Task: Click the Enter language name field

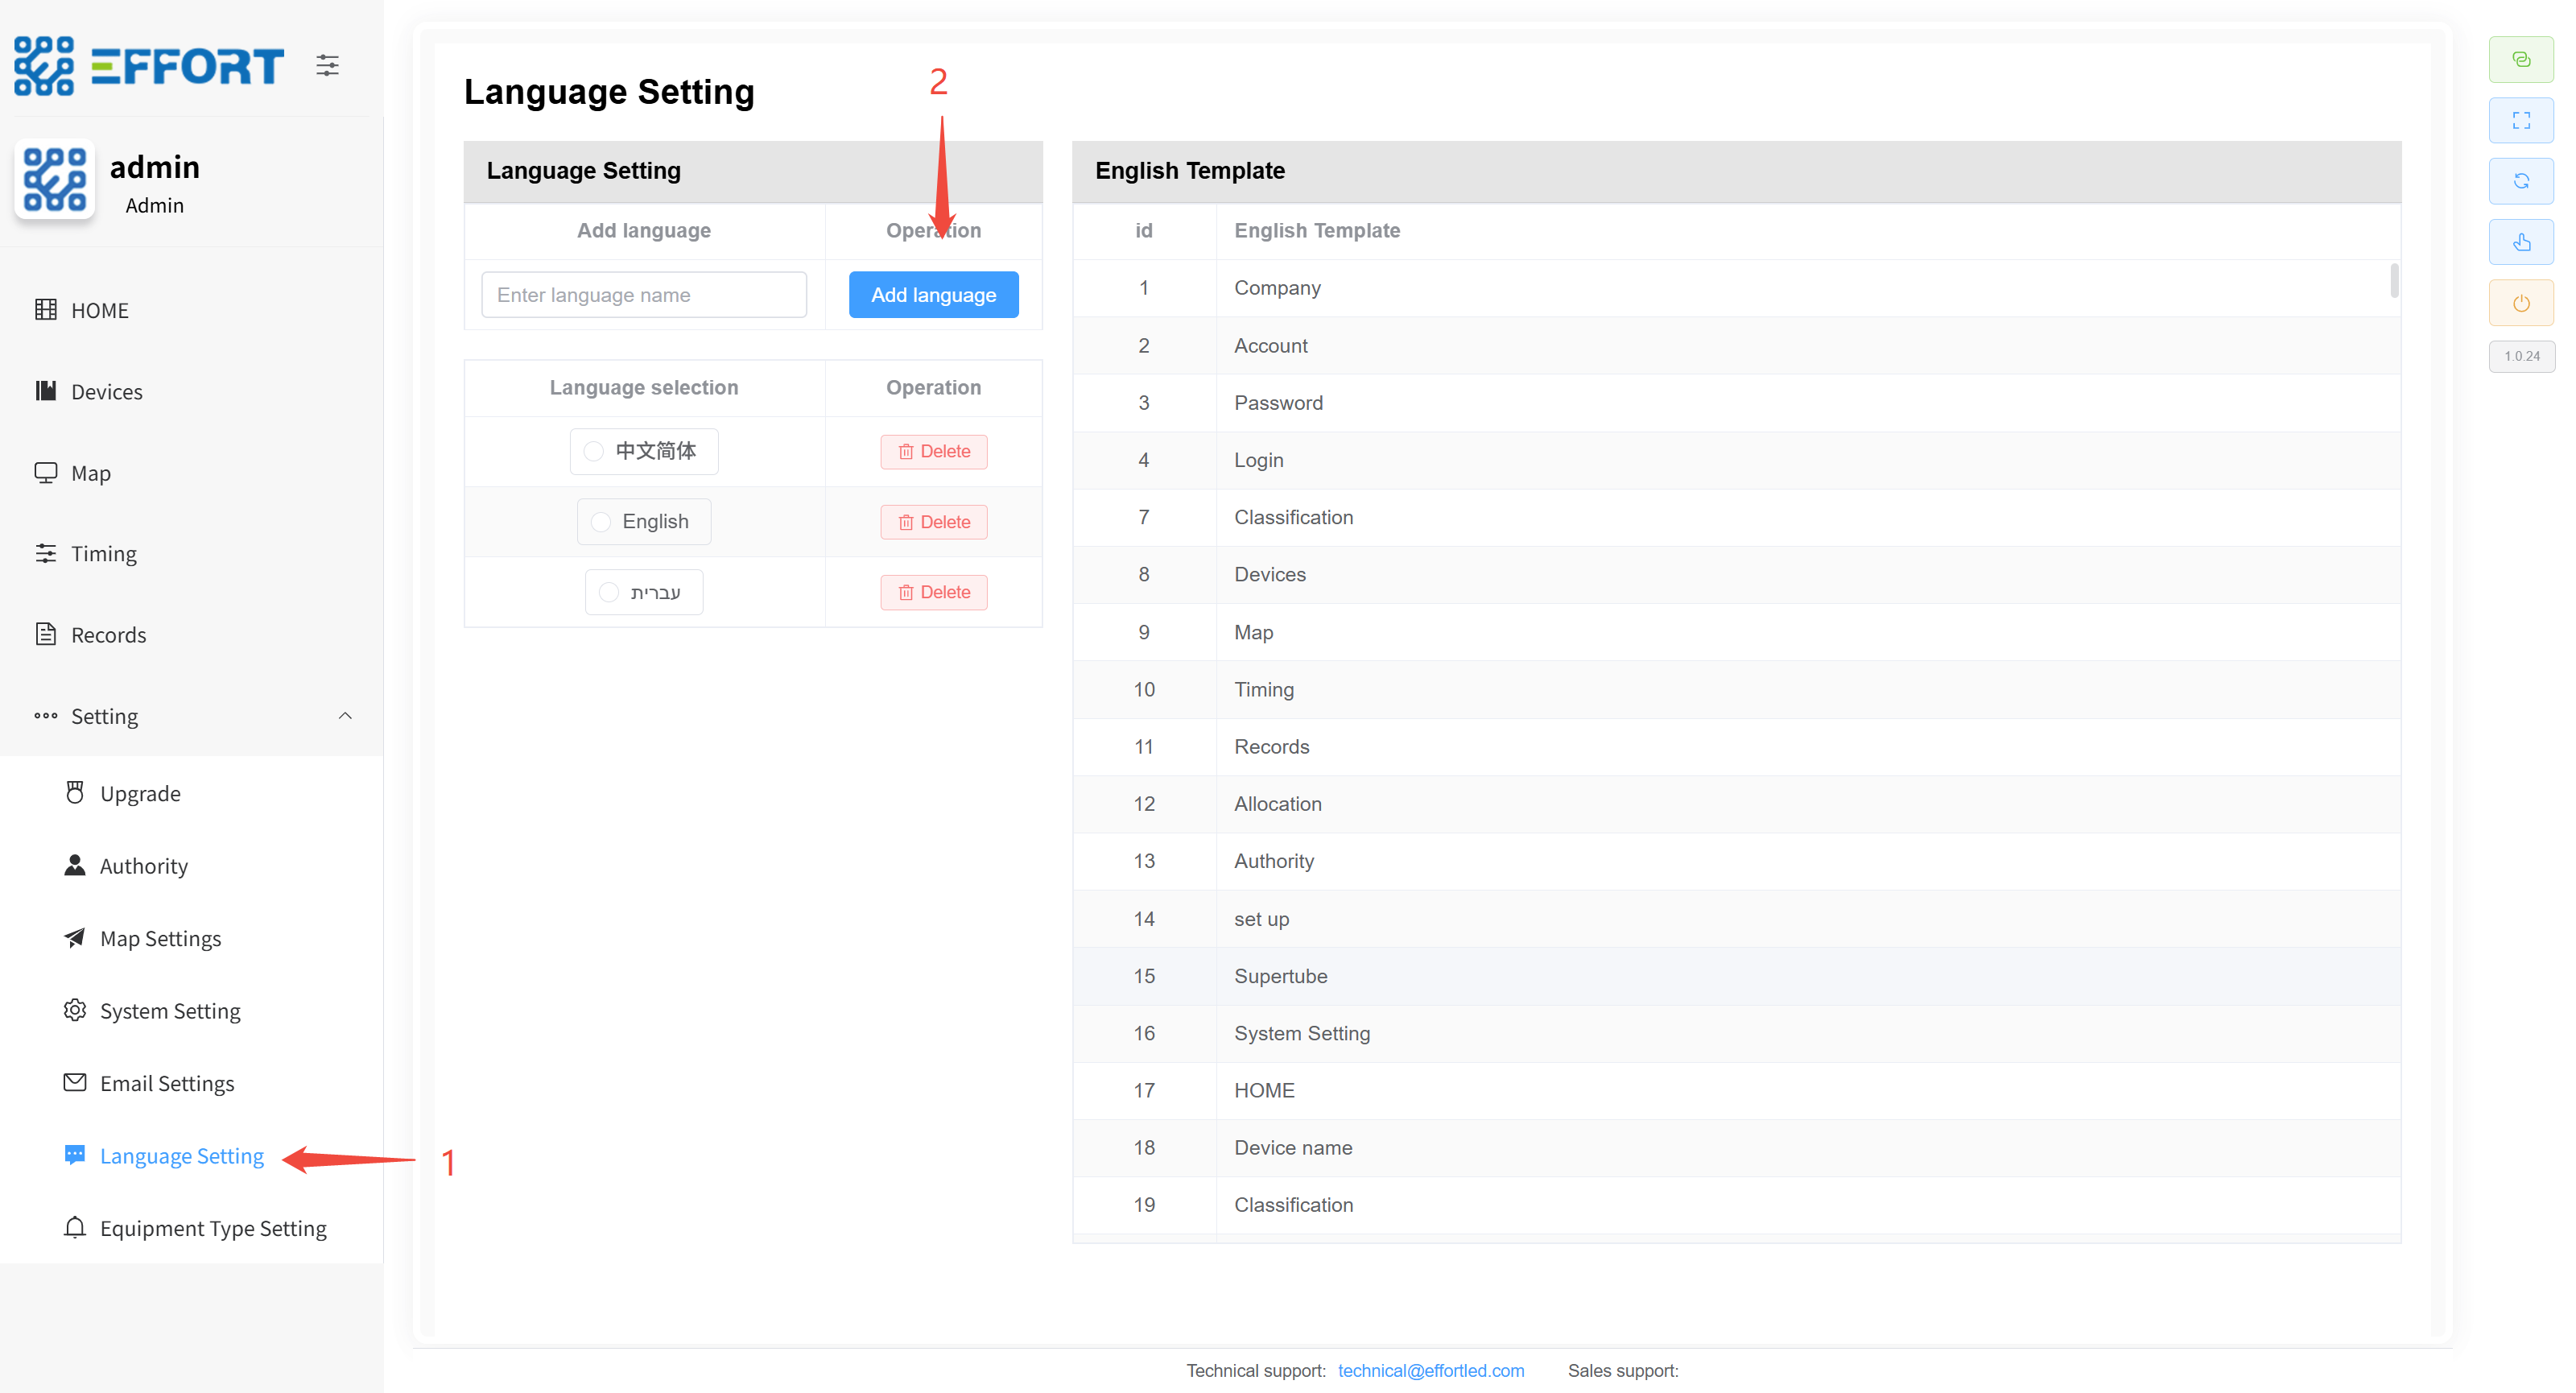Action: pos(643,295)
